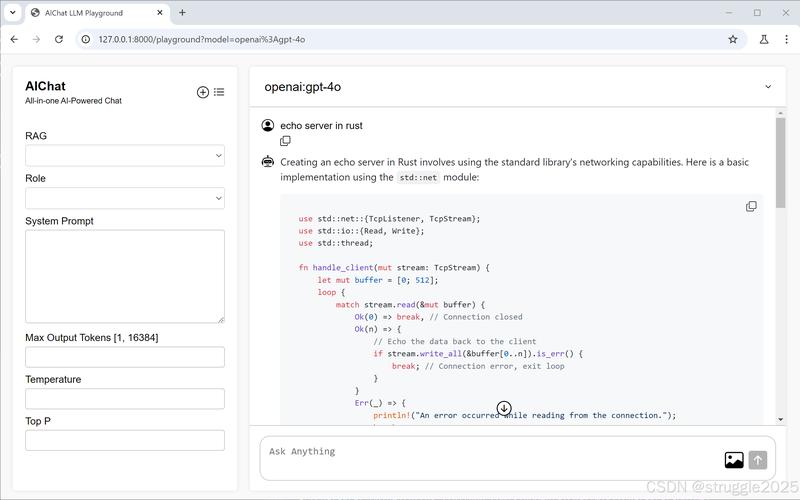The height and width of the screenshot is (500, 800).
Task: View site information icon in address bar
Action: click(x=86, y=39)
